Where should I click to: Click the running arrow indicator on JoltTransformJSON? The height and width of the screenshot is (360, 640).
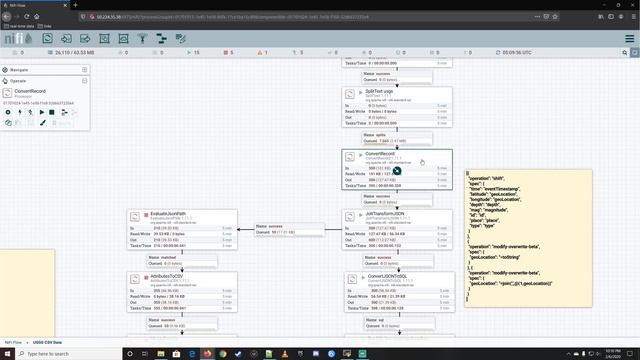[361, 215]
